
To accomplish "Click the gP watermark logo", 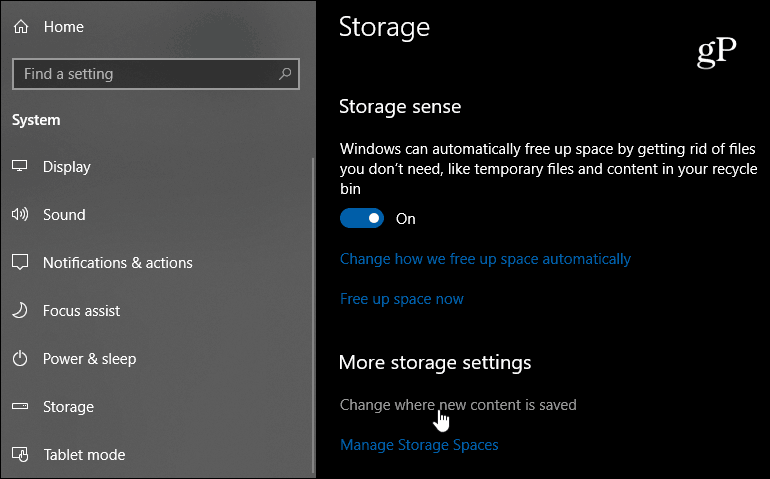I will coord(716,52).
